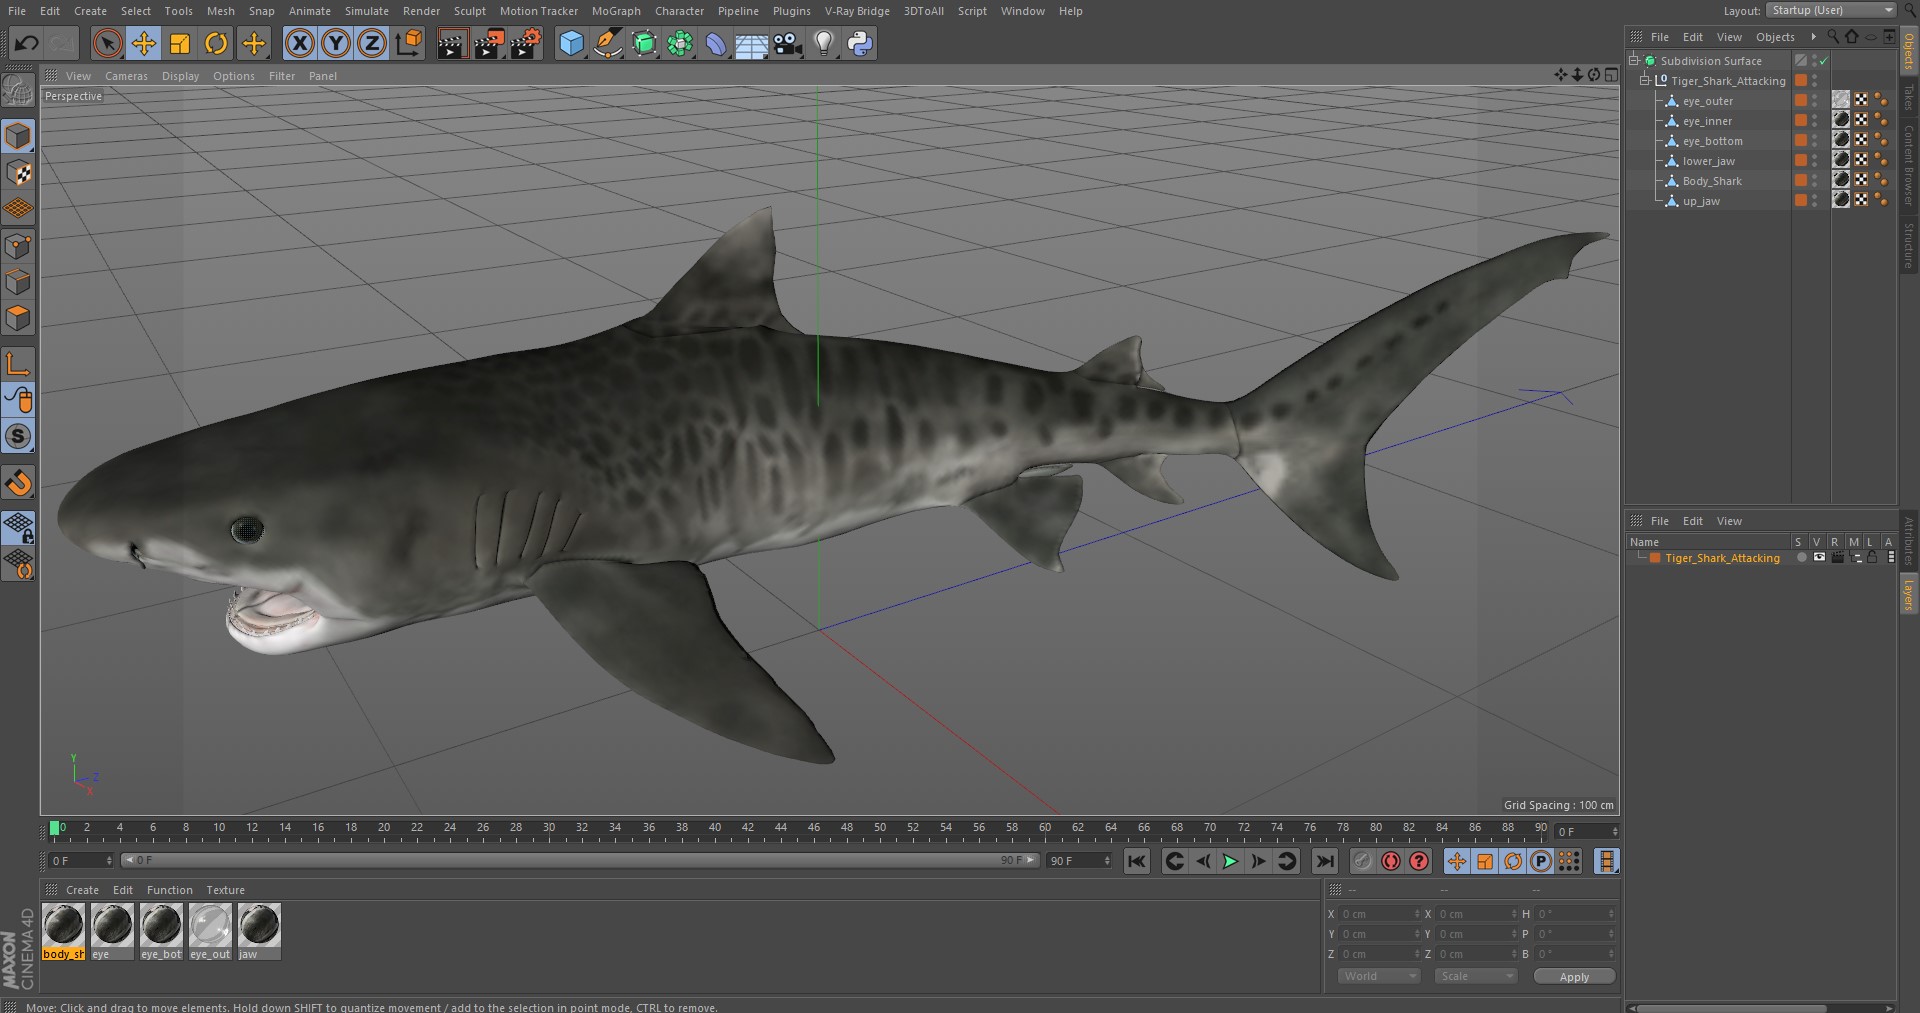Select the Move tool
Screen dimensions: 1920x1013
(x=144, y=43)
